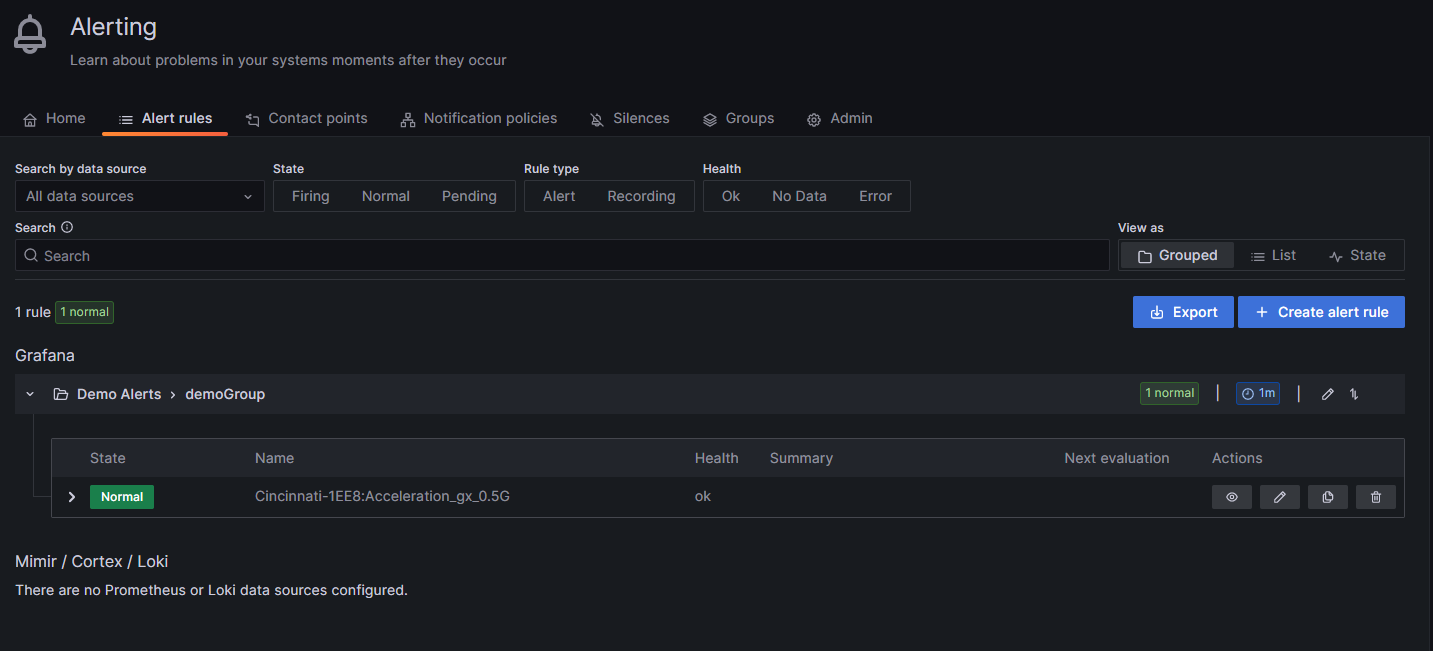This screenshot has width=1433, height=651.
Task: Click Create alert rule button
Action: (1321, 312)
